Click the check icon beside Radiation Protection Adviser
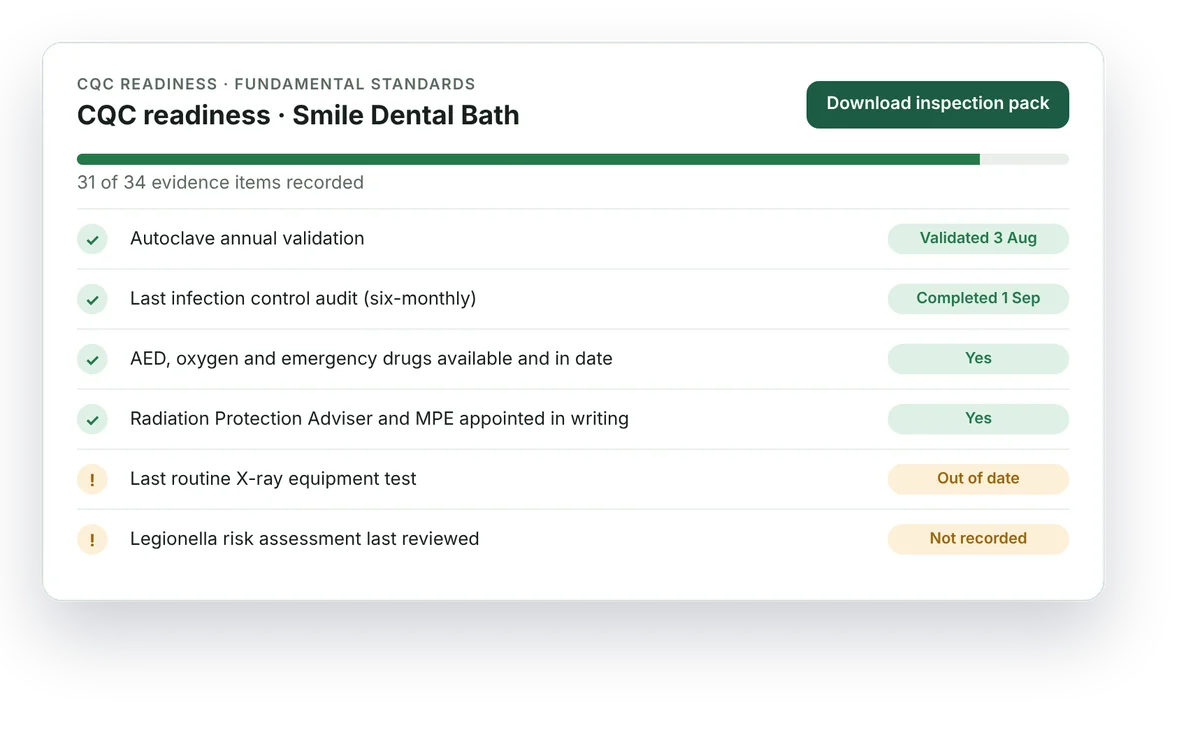The image size is (1200, 730). pyautogui.click(x=92, y=419)
